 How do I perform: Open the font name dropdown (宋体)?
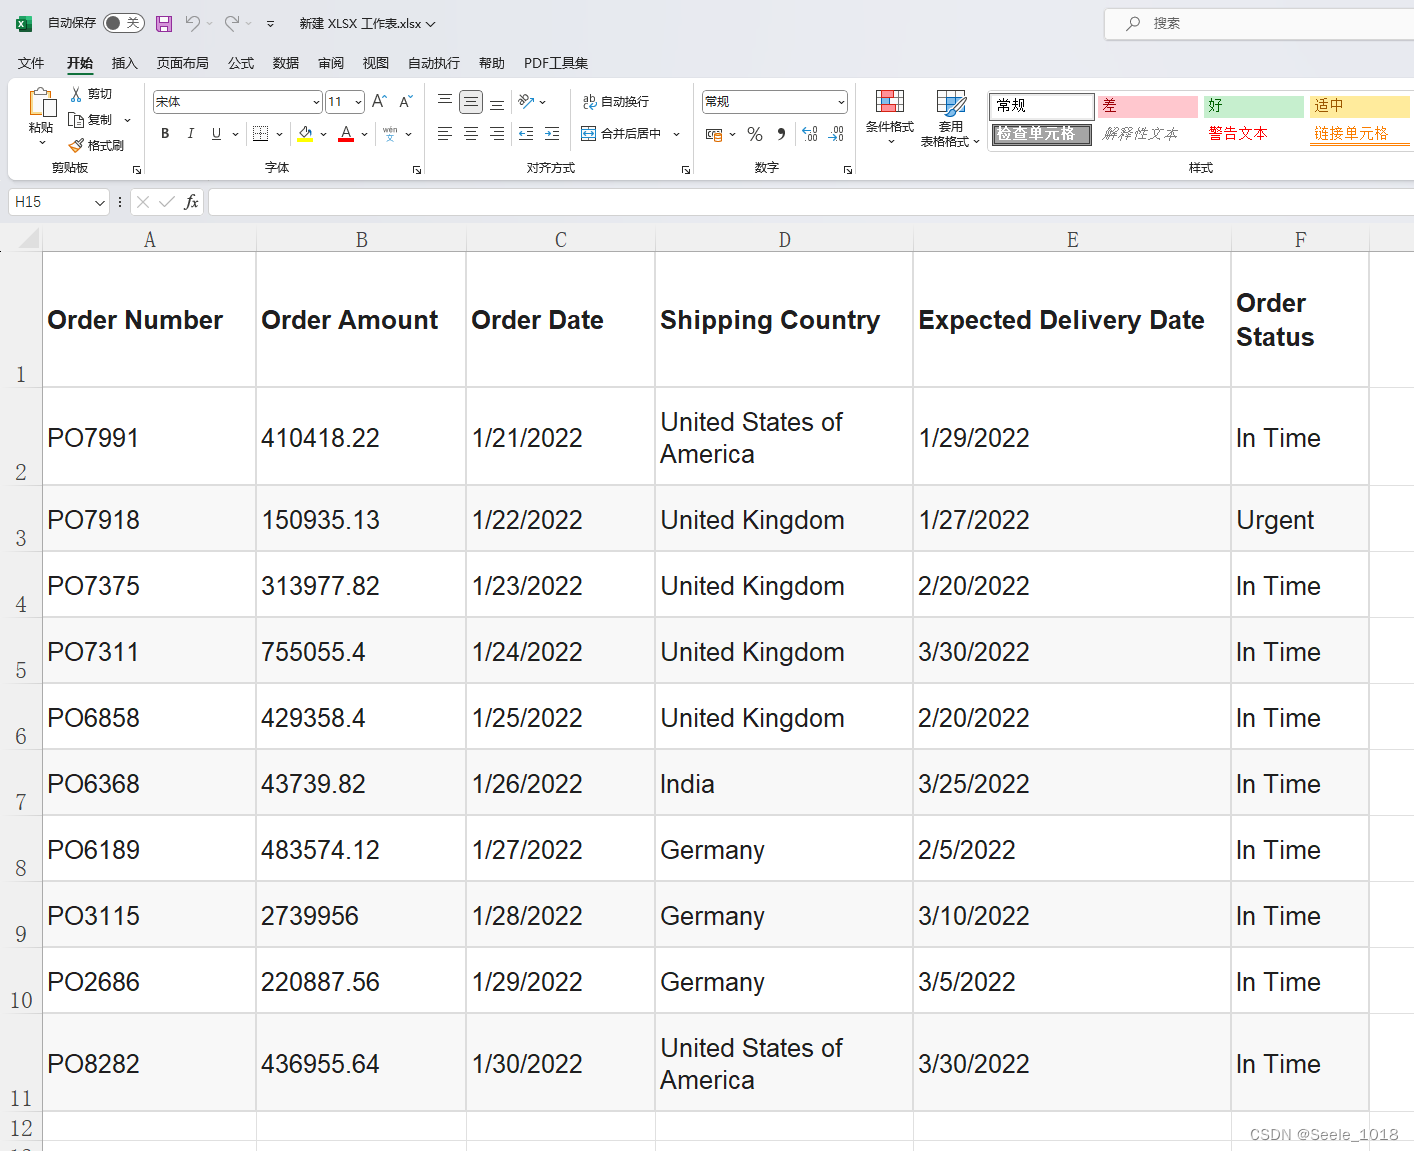tap(316, 102)
